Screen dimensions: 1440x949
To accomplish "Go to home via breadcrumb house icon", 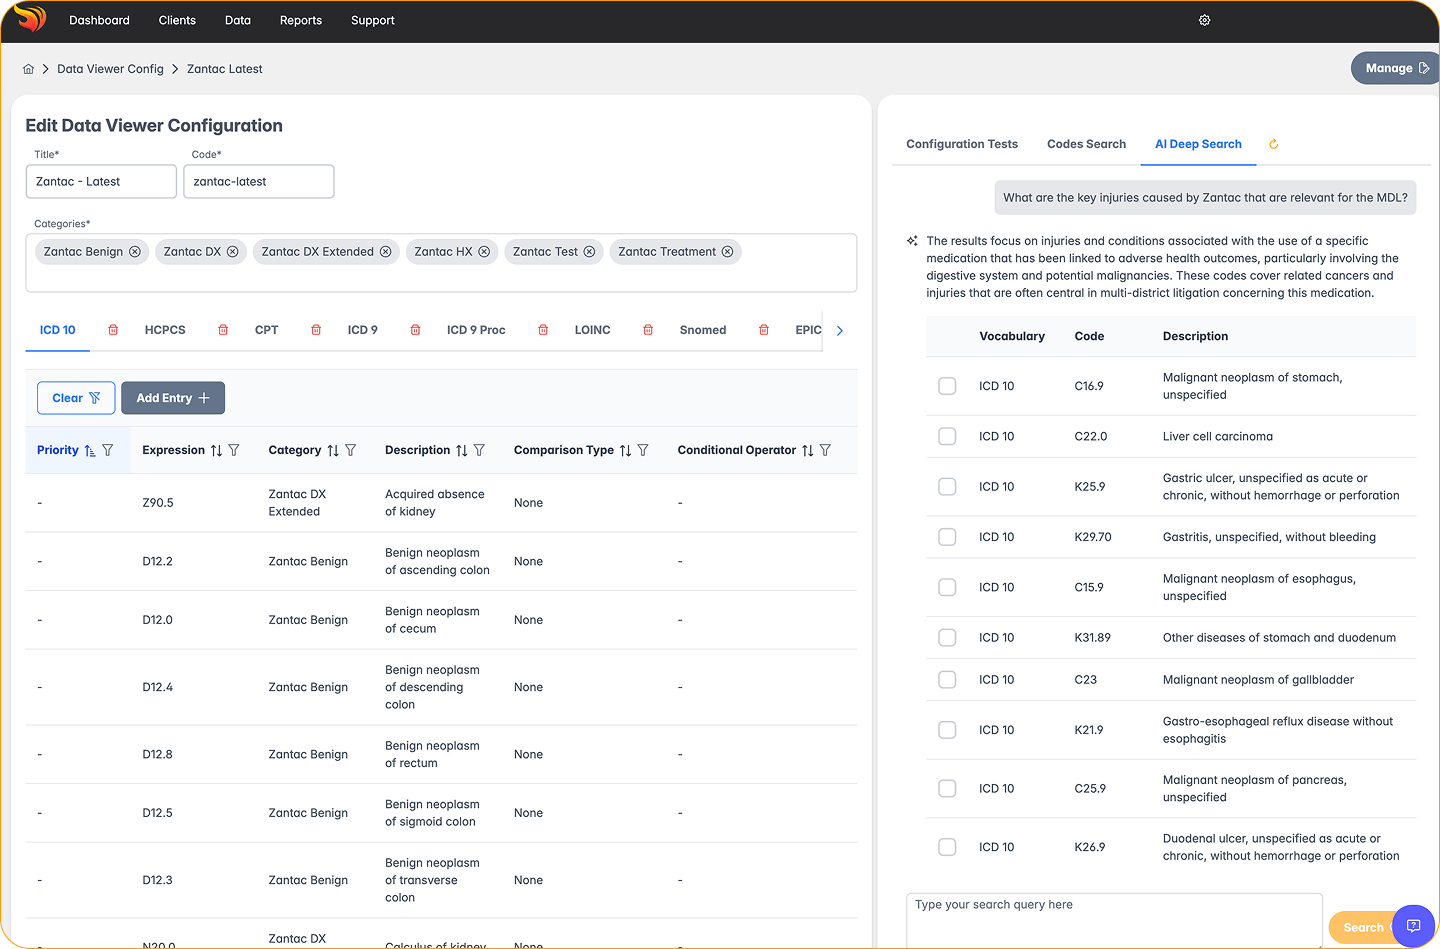I will 28,69.
